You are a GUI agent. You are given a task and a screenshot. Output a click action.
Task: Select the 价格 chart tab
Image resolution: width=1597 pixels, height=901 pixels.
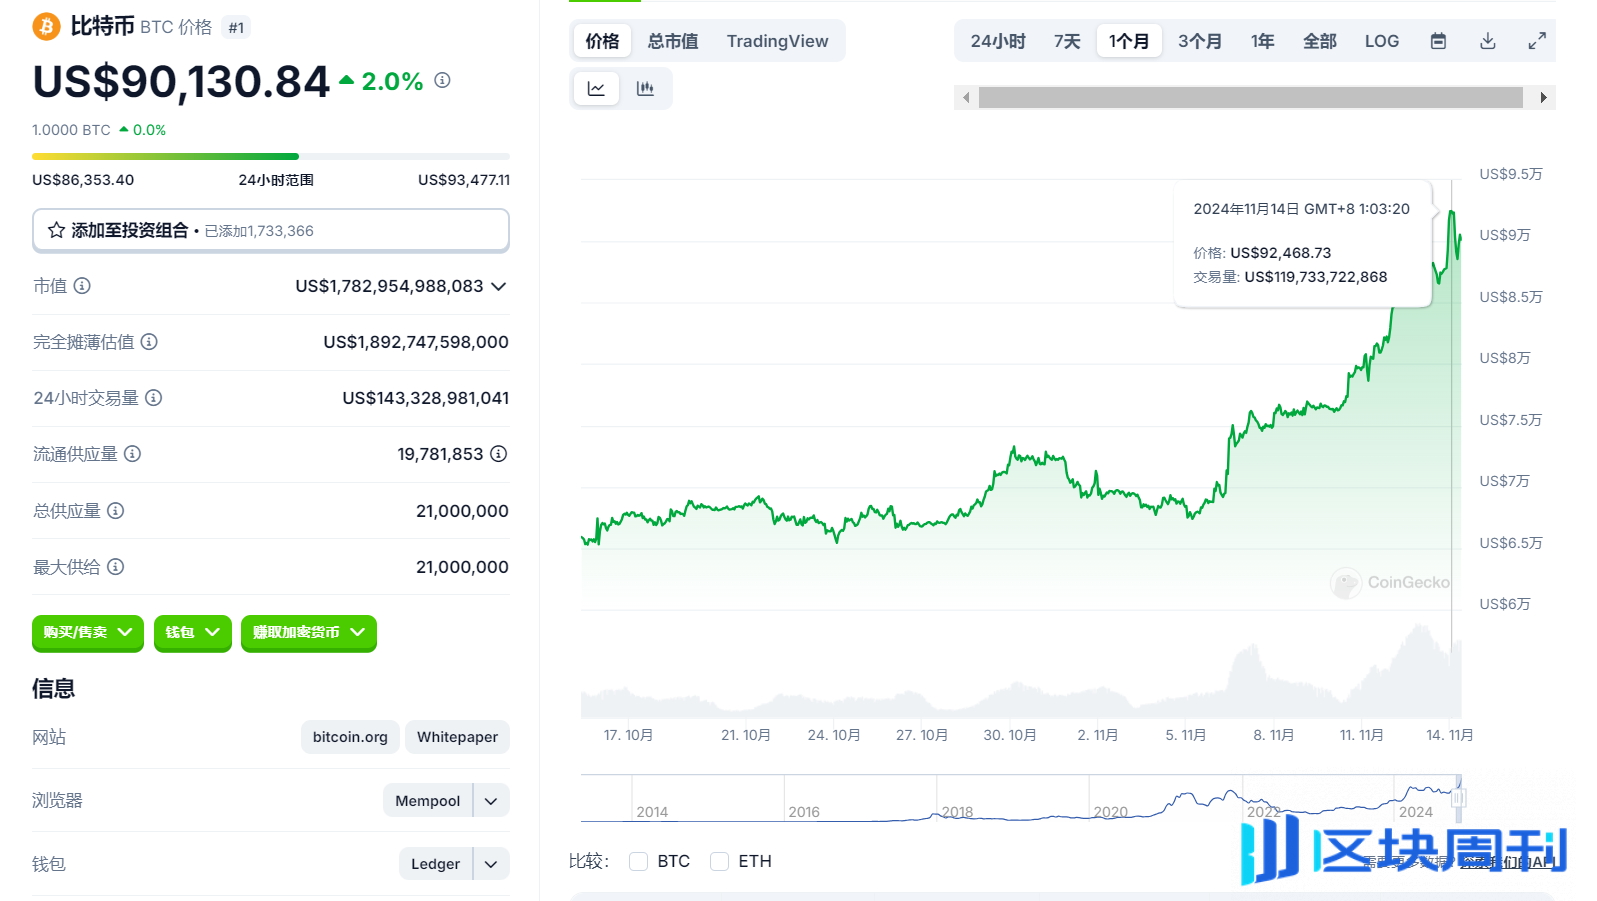602,41
